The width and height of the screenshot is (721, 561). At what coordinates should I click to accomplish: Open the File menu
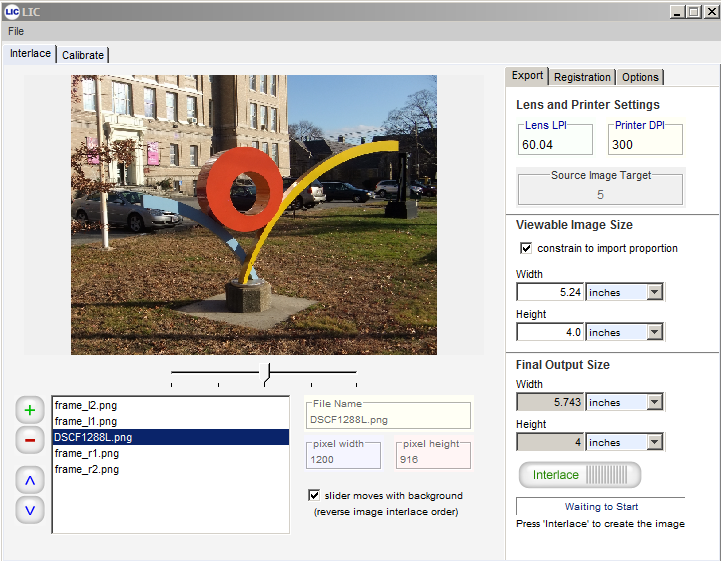[16, 31]
